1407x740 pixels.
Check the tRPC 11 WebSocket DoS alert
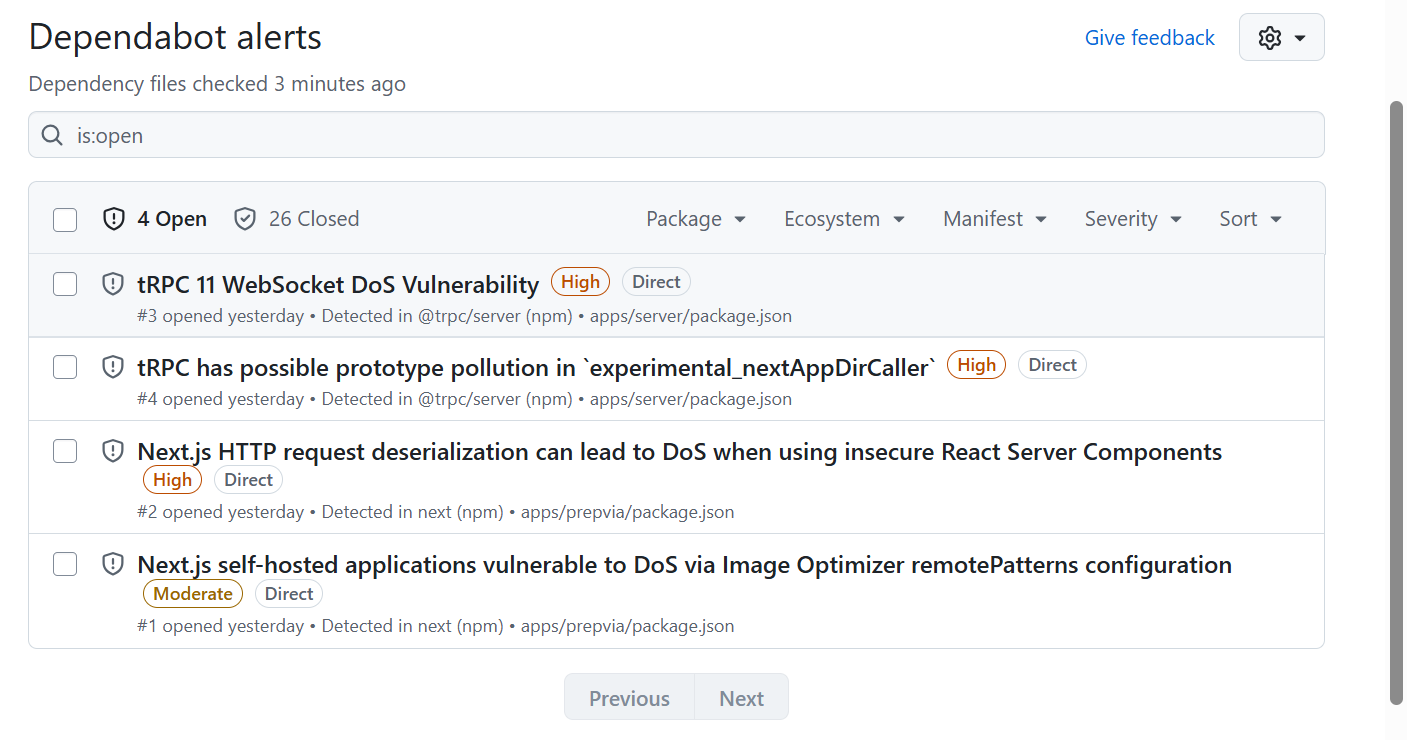pos(65,284)
